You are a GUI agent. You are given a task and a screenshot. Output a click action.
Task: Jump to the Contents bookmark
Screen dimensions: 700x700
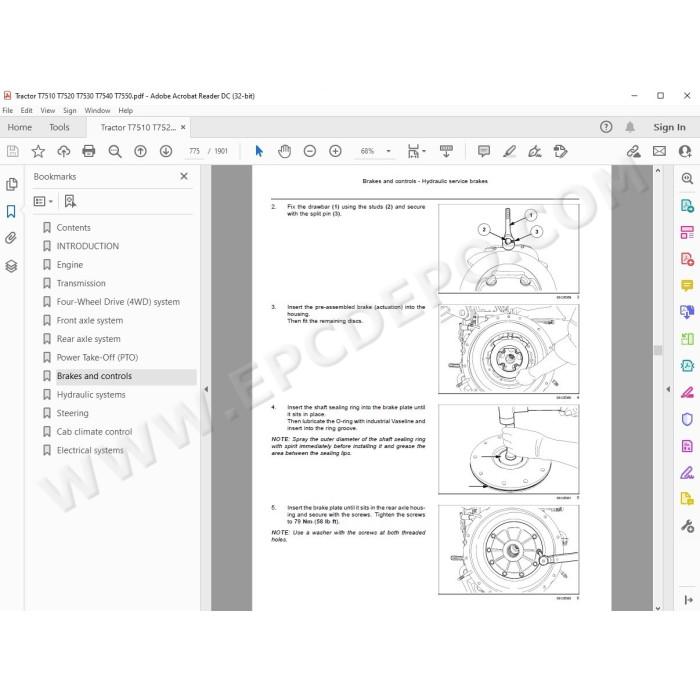[x=73, y=228]
